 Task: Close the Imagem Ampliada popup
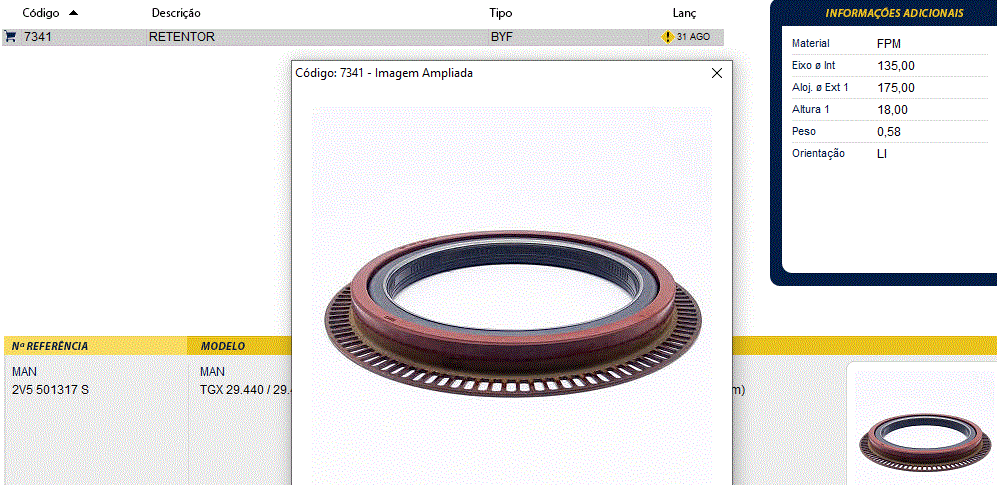(x=716, y=73)
